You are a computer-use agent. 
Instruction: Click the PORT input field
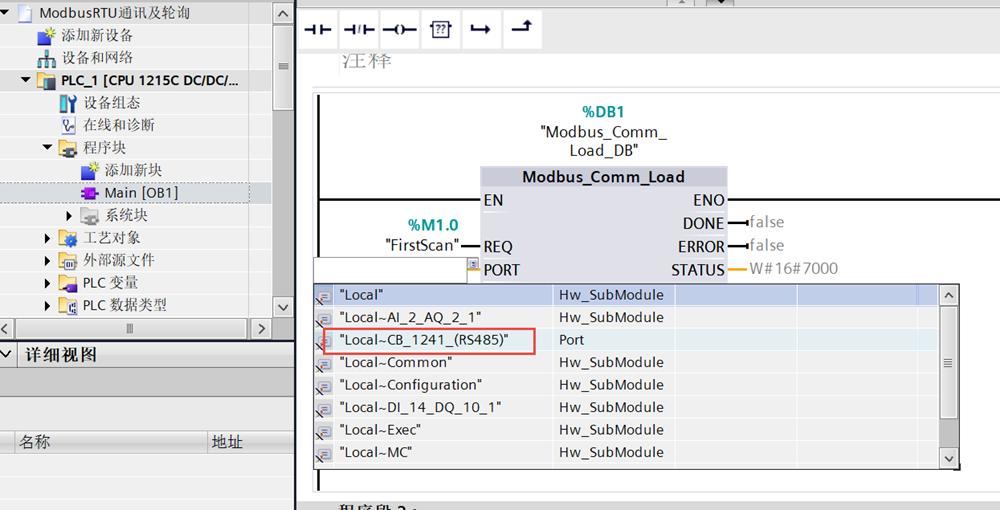tap(390, 270)
